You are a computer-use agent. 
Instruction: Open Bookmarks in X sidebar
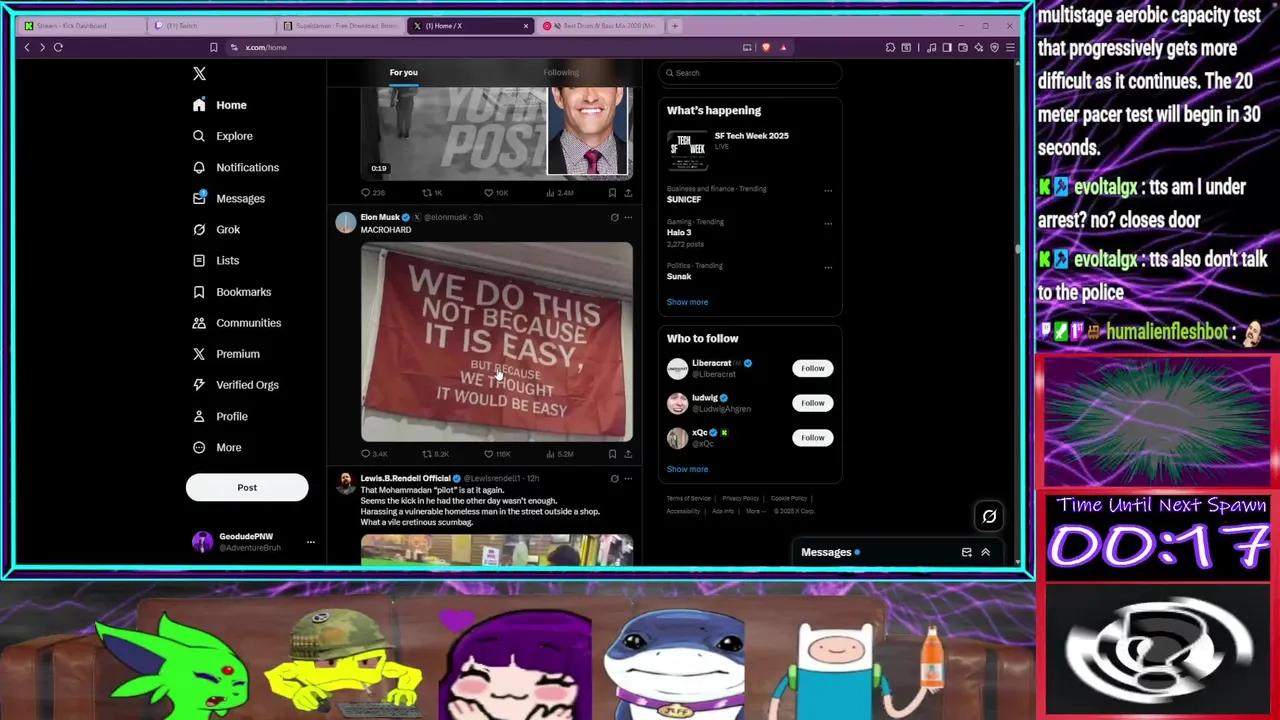point(232,292)
